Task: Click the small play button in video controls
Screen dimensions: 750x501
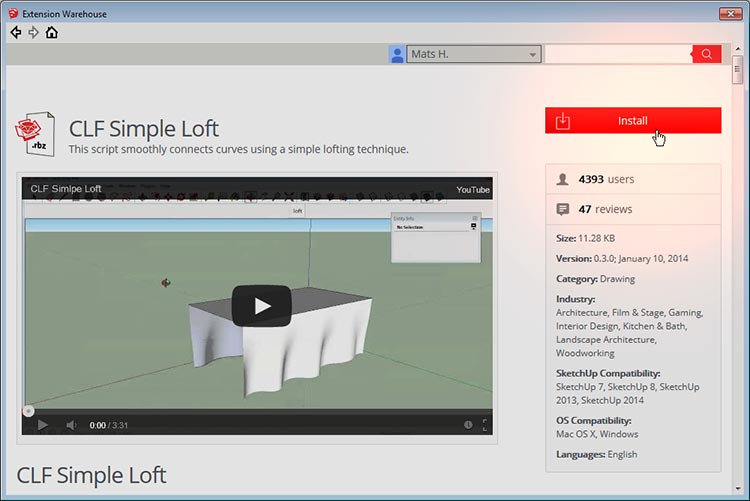Action: point(43,425)
